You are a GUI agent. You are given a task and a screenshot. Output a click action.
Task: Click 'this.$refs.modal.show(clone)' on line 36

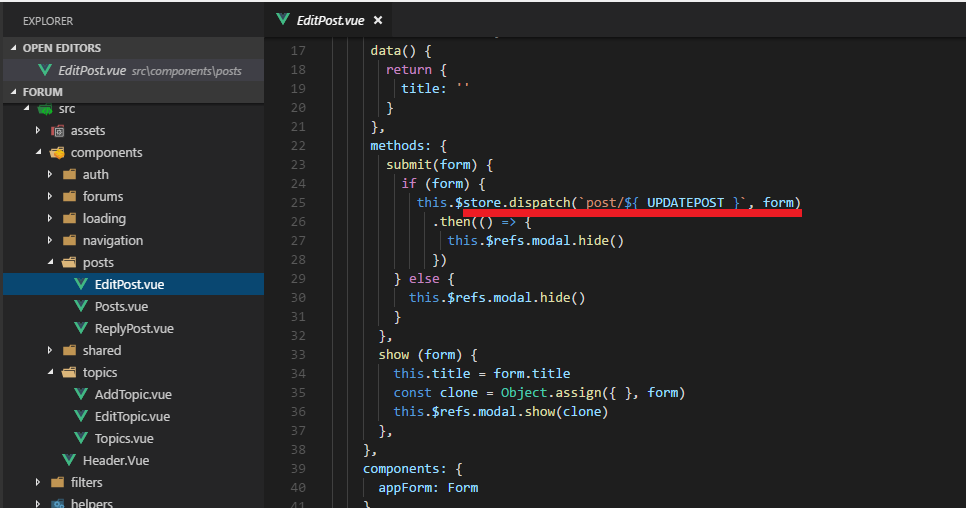[x=501, y=411]
